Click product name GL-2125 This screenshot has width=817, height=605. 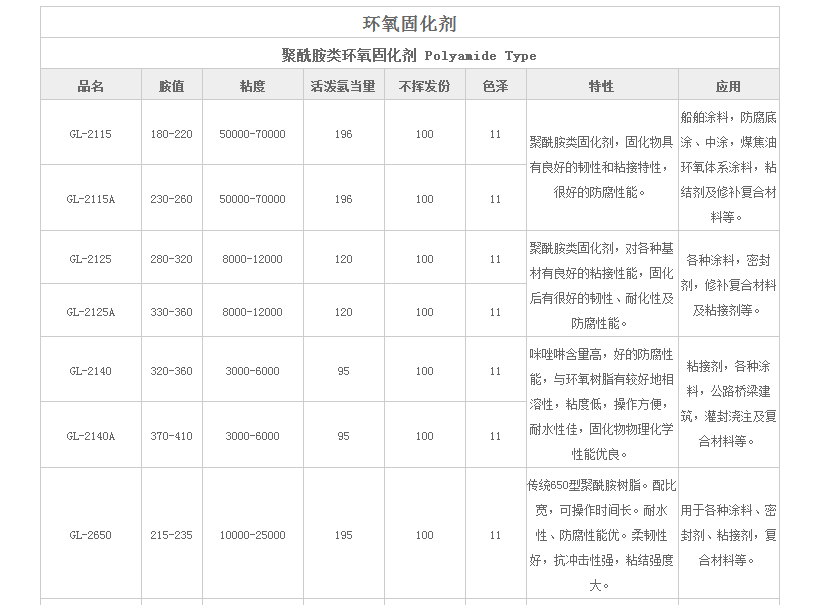pyautogui.click(x=91, y=259)
